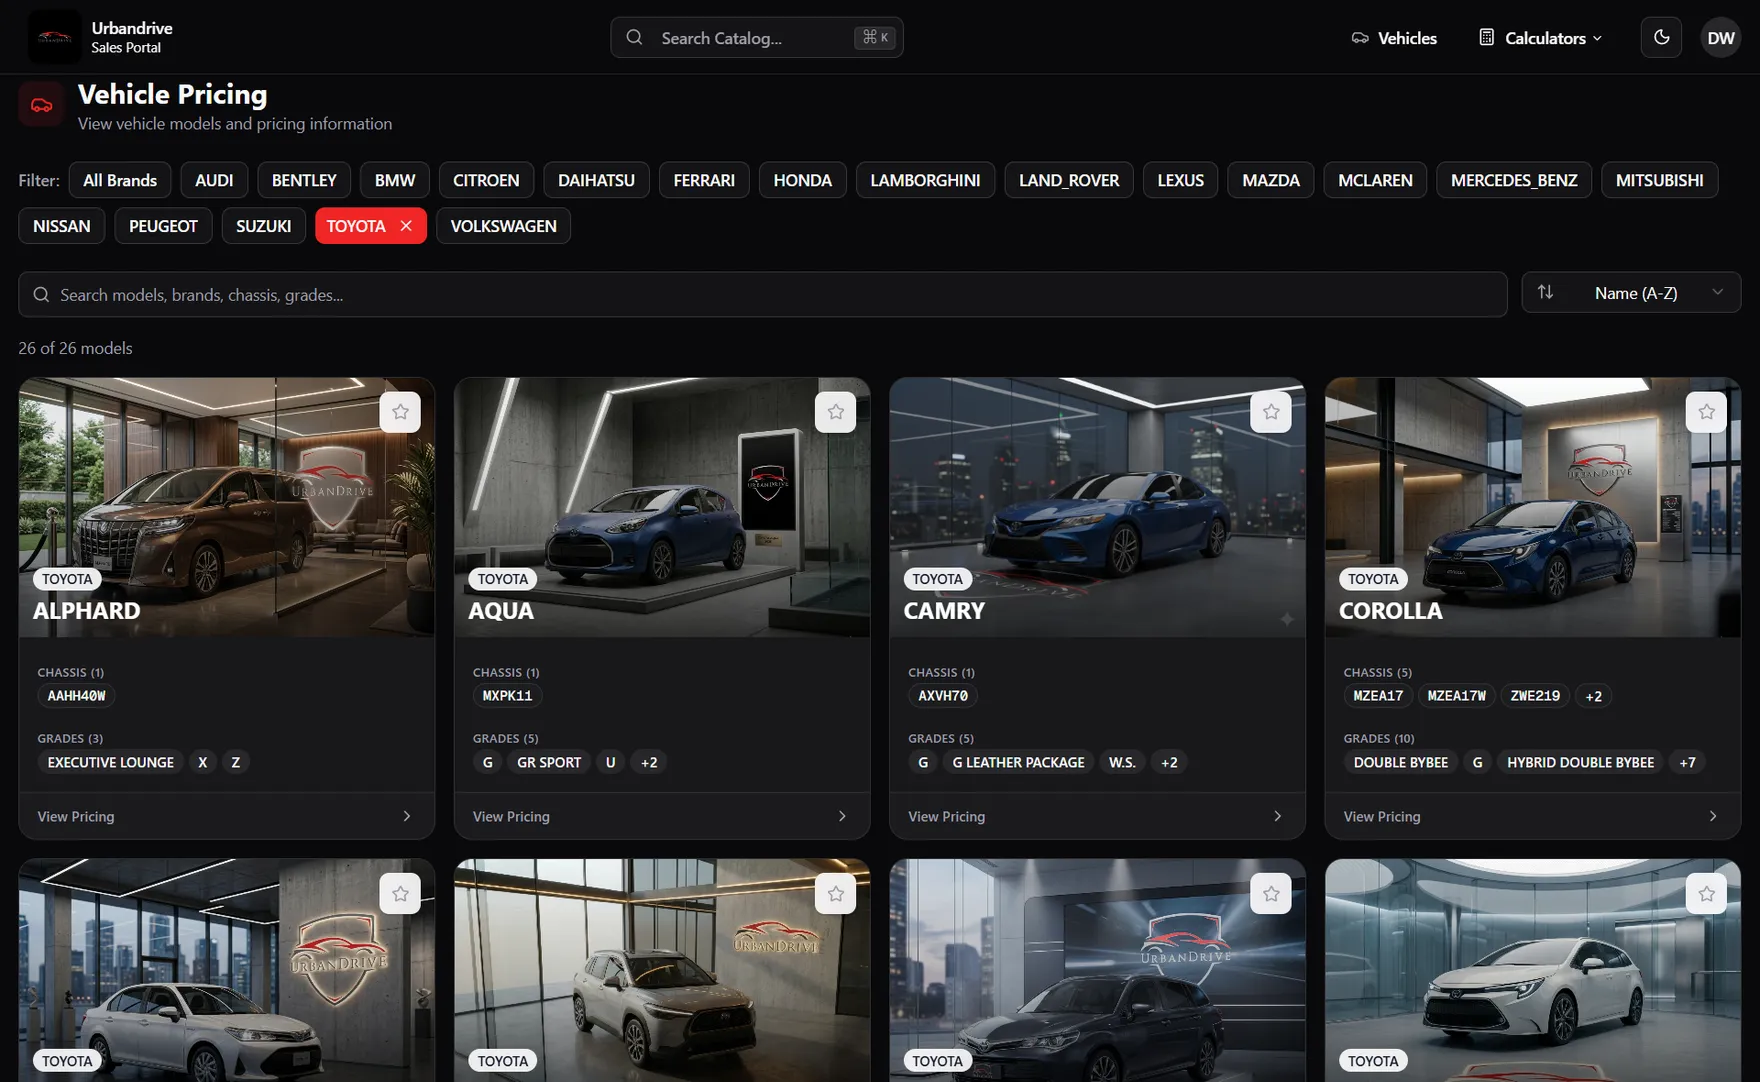Click the G LEATHER PACKAGE grade tag
This screenshot has width=1760, height=1082.
coord(1018,762)
